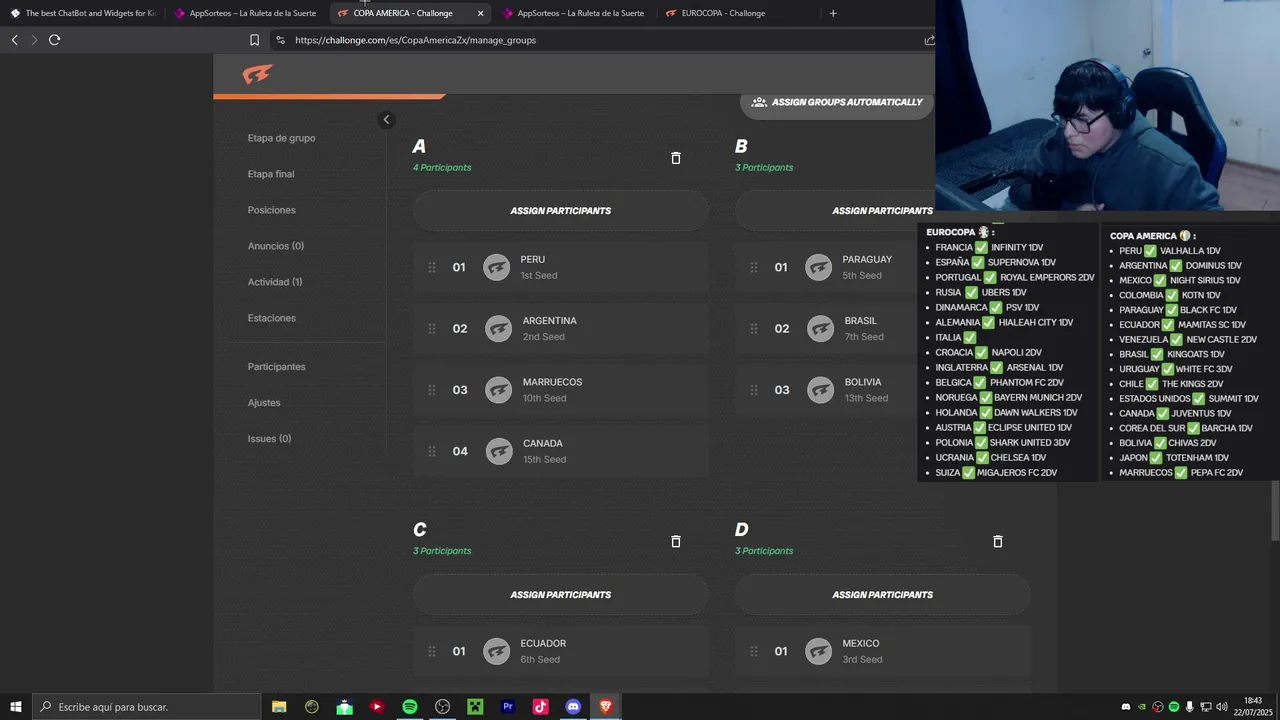Click the Challonge logo in the header
This screenshot has width=1280, height=720.
[x=257, y=75]
